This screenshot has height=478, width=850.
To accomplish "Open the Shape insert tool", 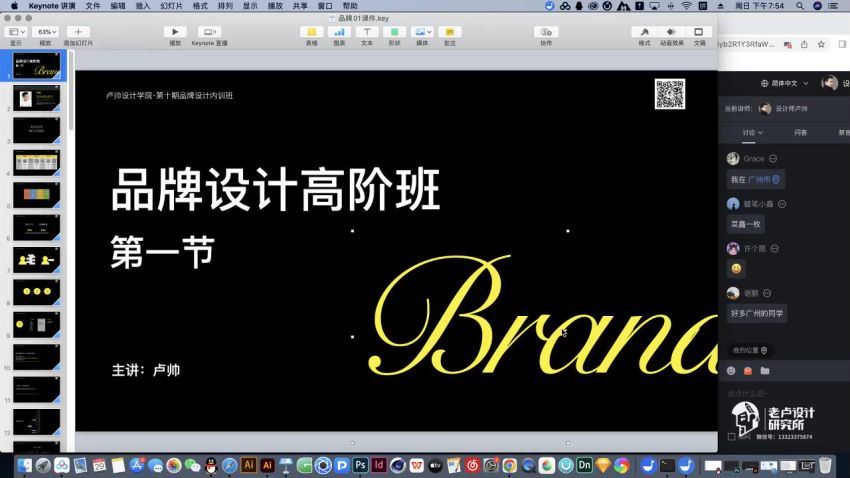I will tap(394, 32).
